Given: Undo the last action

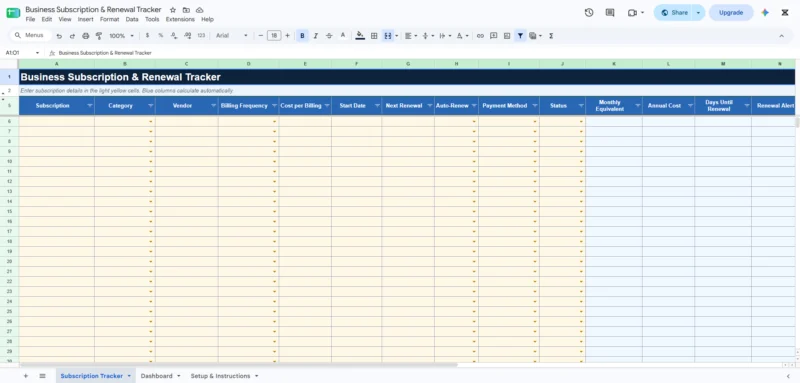Looking at the screenshot, I should [x=59, y=36].
